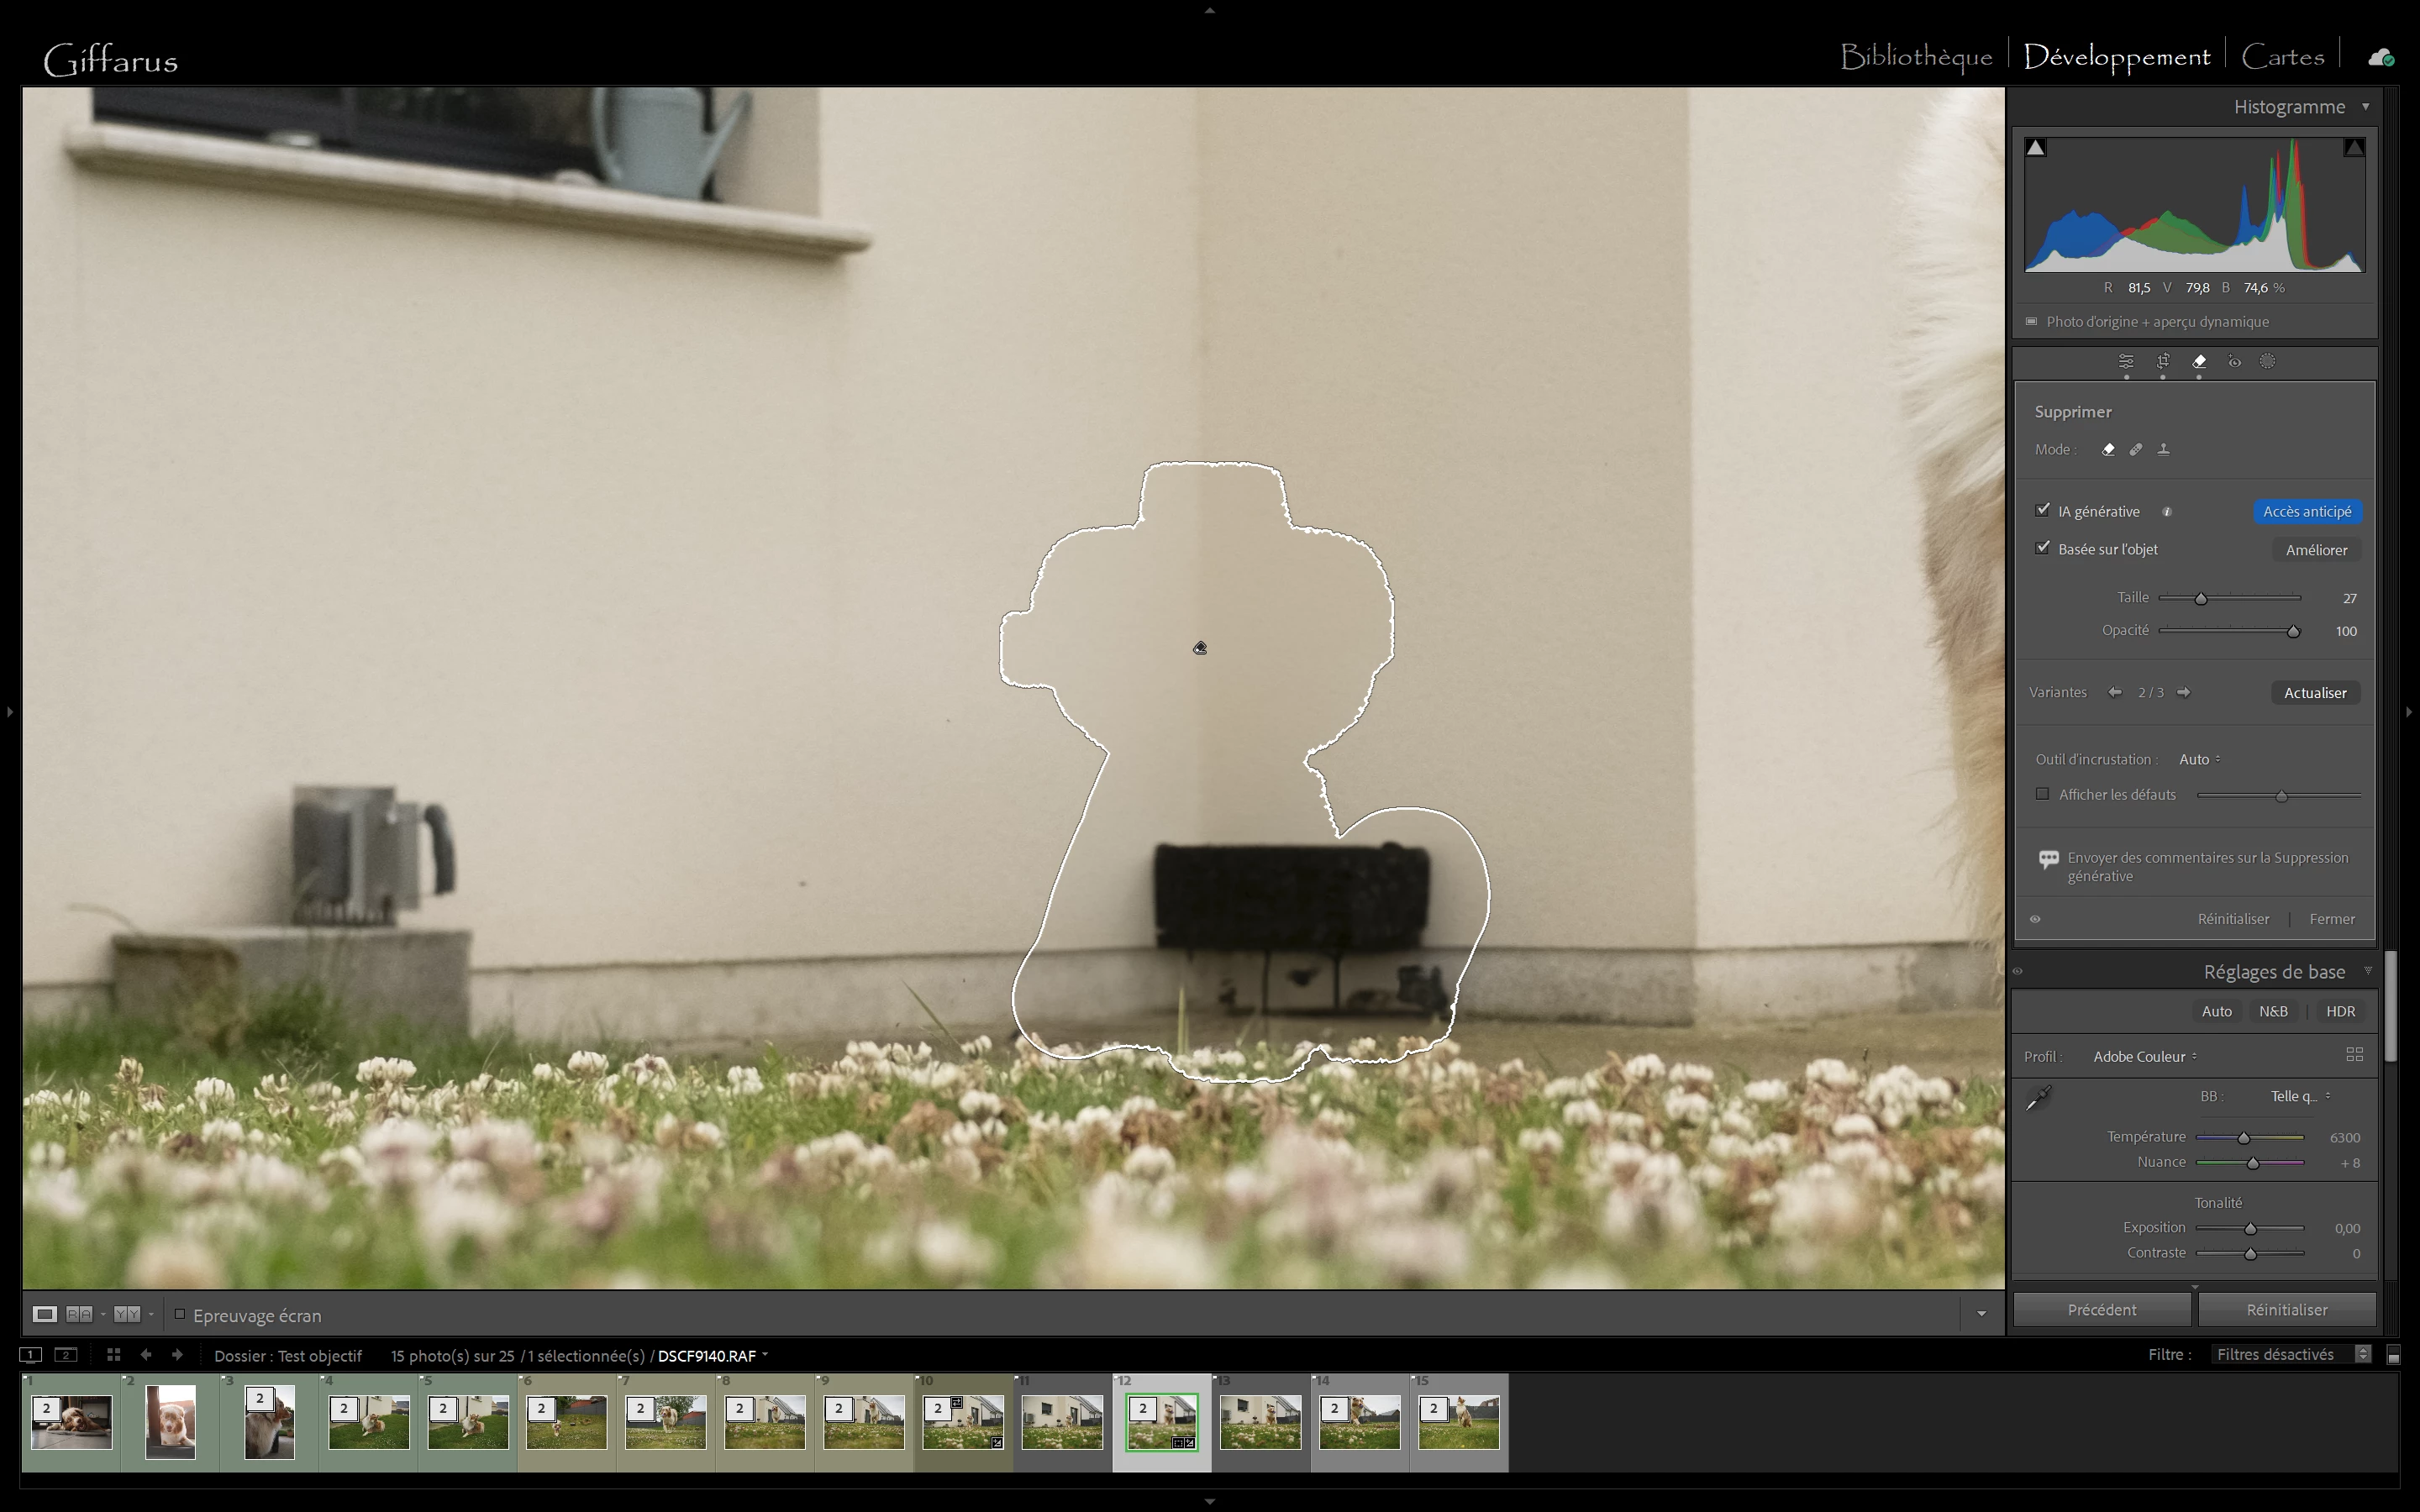The width and height of the screenshot is (2420, 1512).
Task: Pick the white balance eyedropper tool
Action: [2038, 1098]
